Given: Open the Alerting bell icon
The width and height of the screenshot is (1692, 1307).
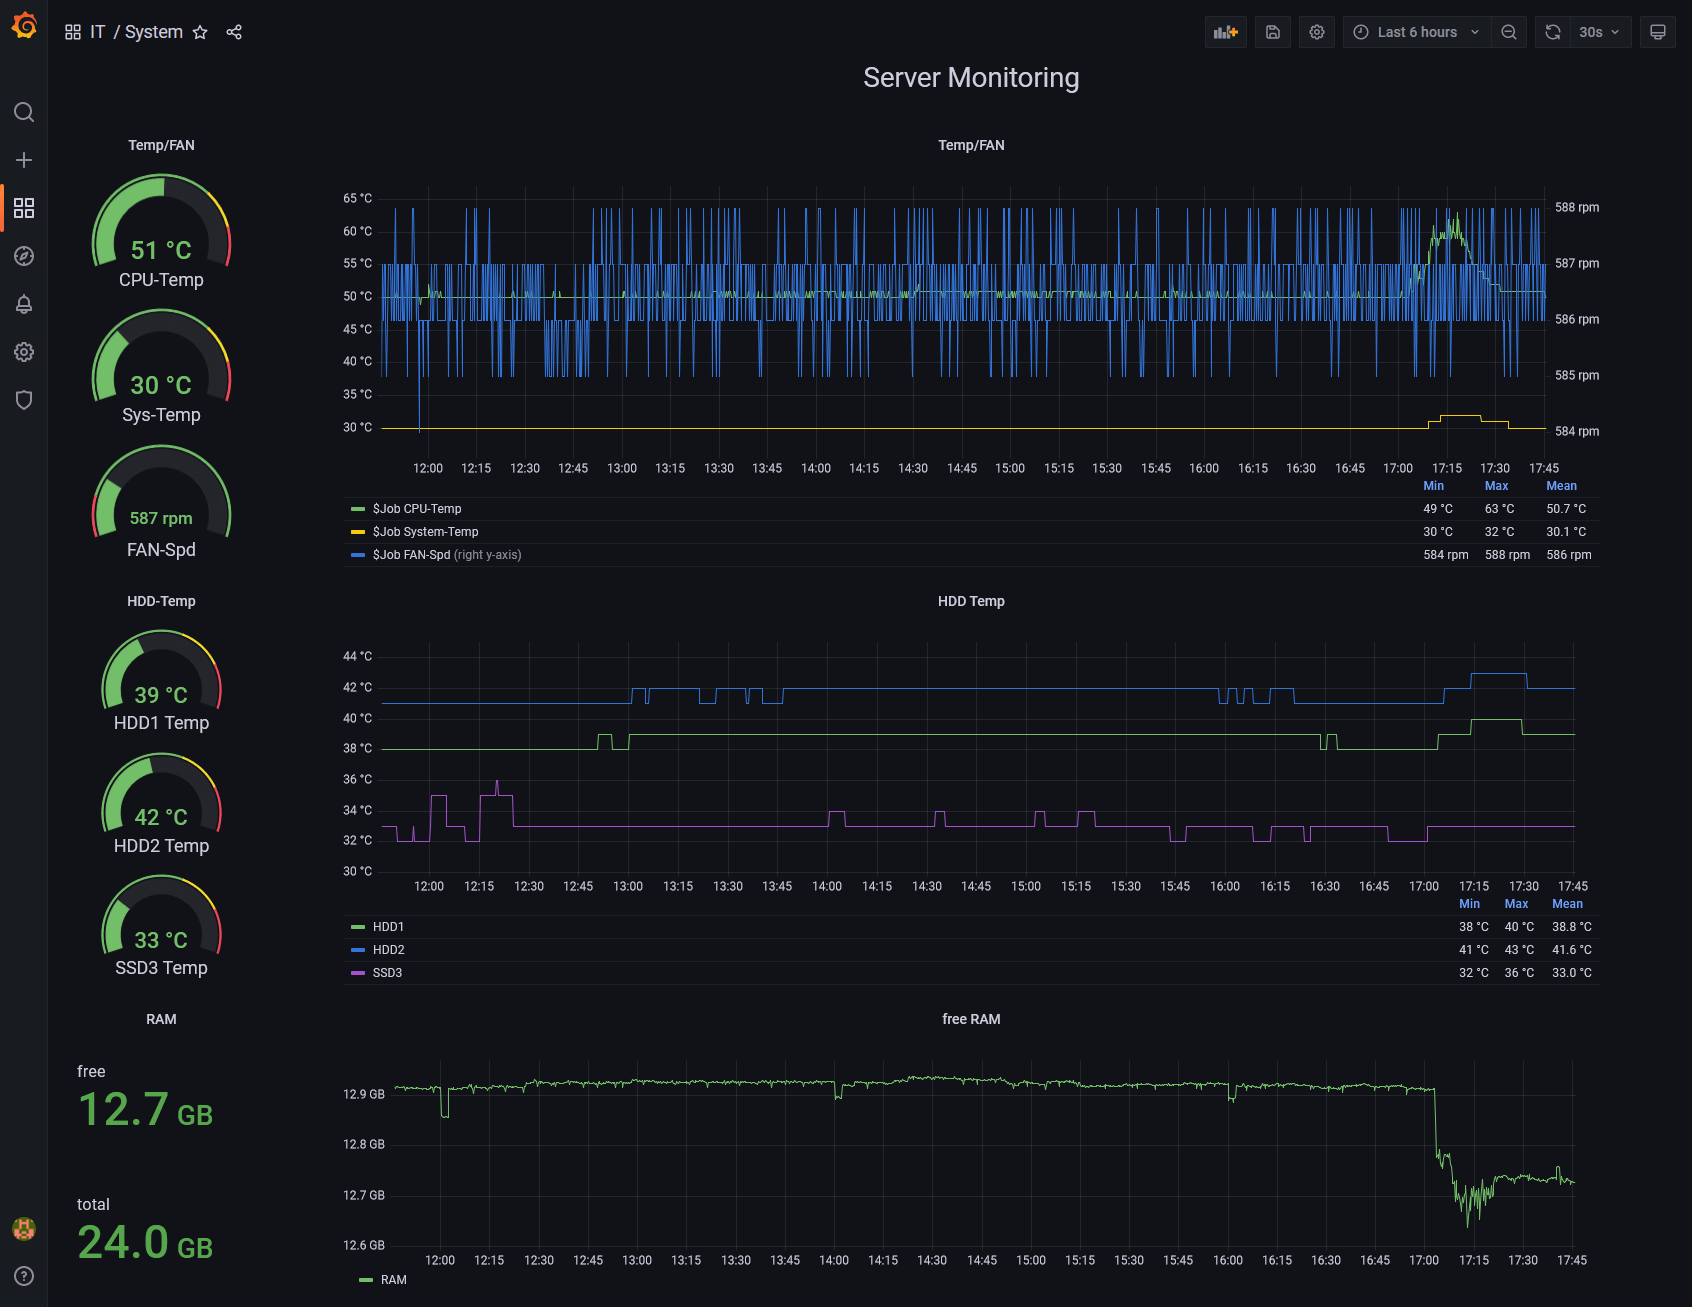Looking at the screenshot, I should (24, 304).
